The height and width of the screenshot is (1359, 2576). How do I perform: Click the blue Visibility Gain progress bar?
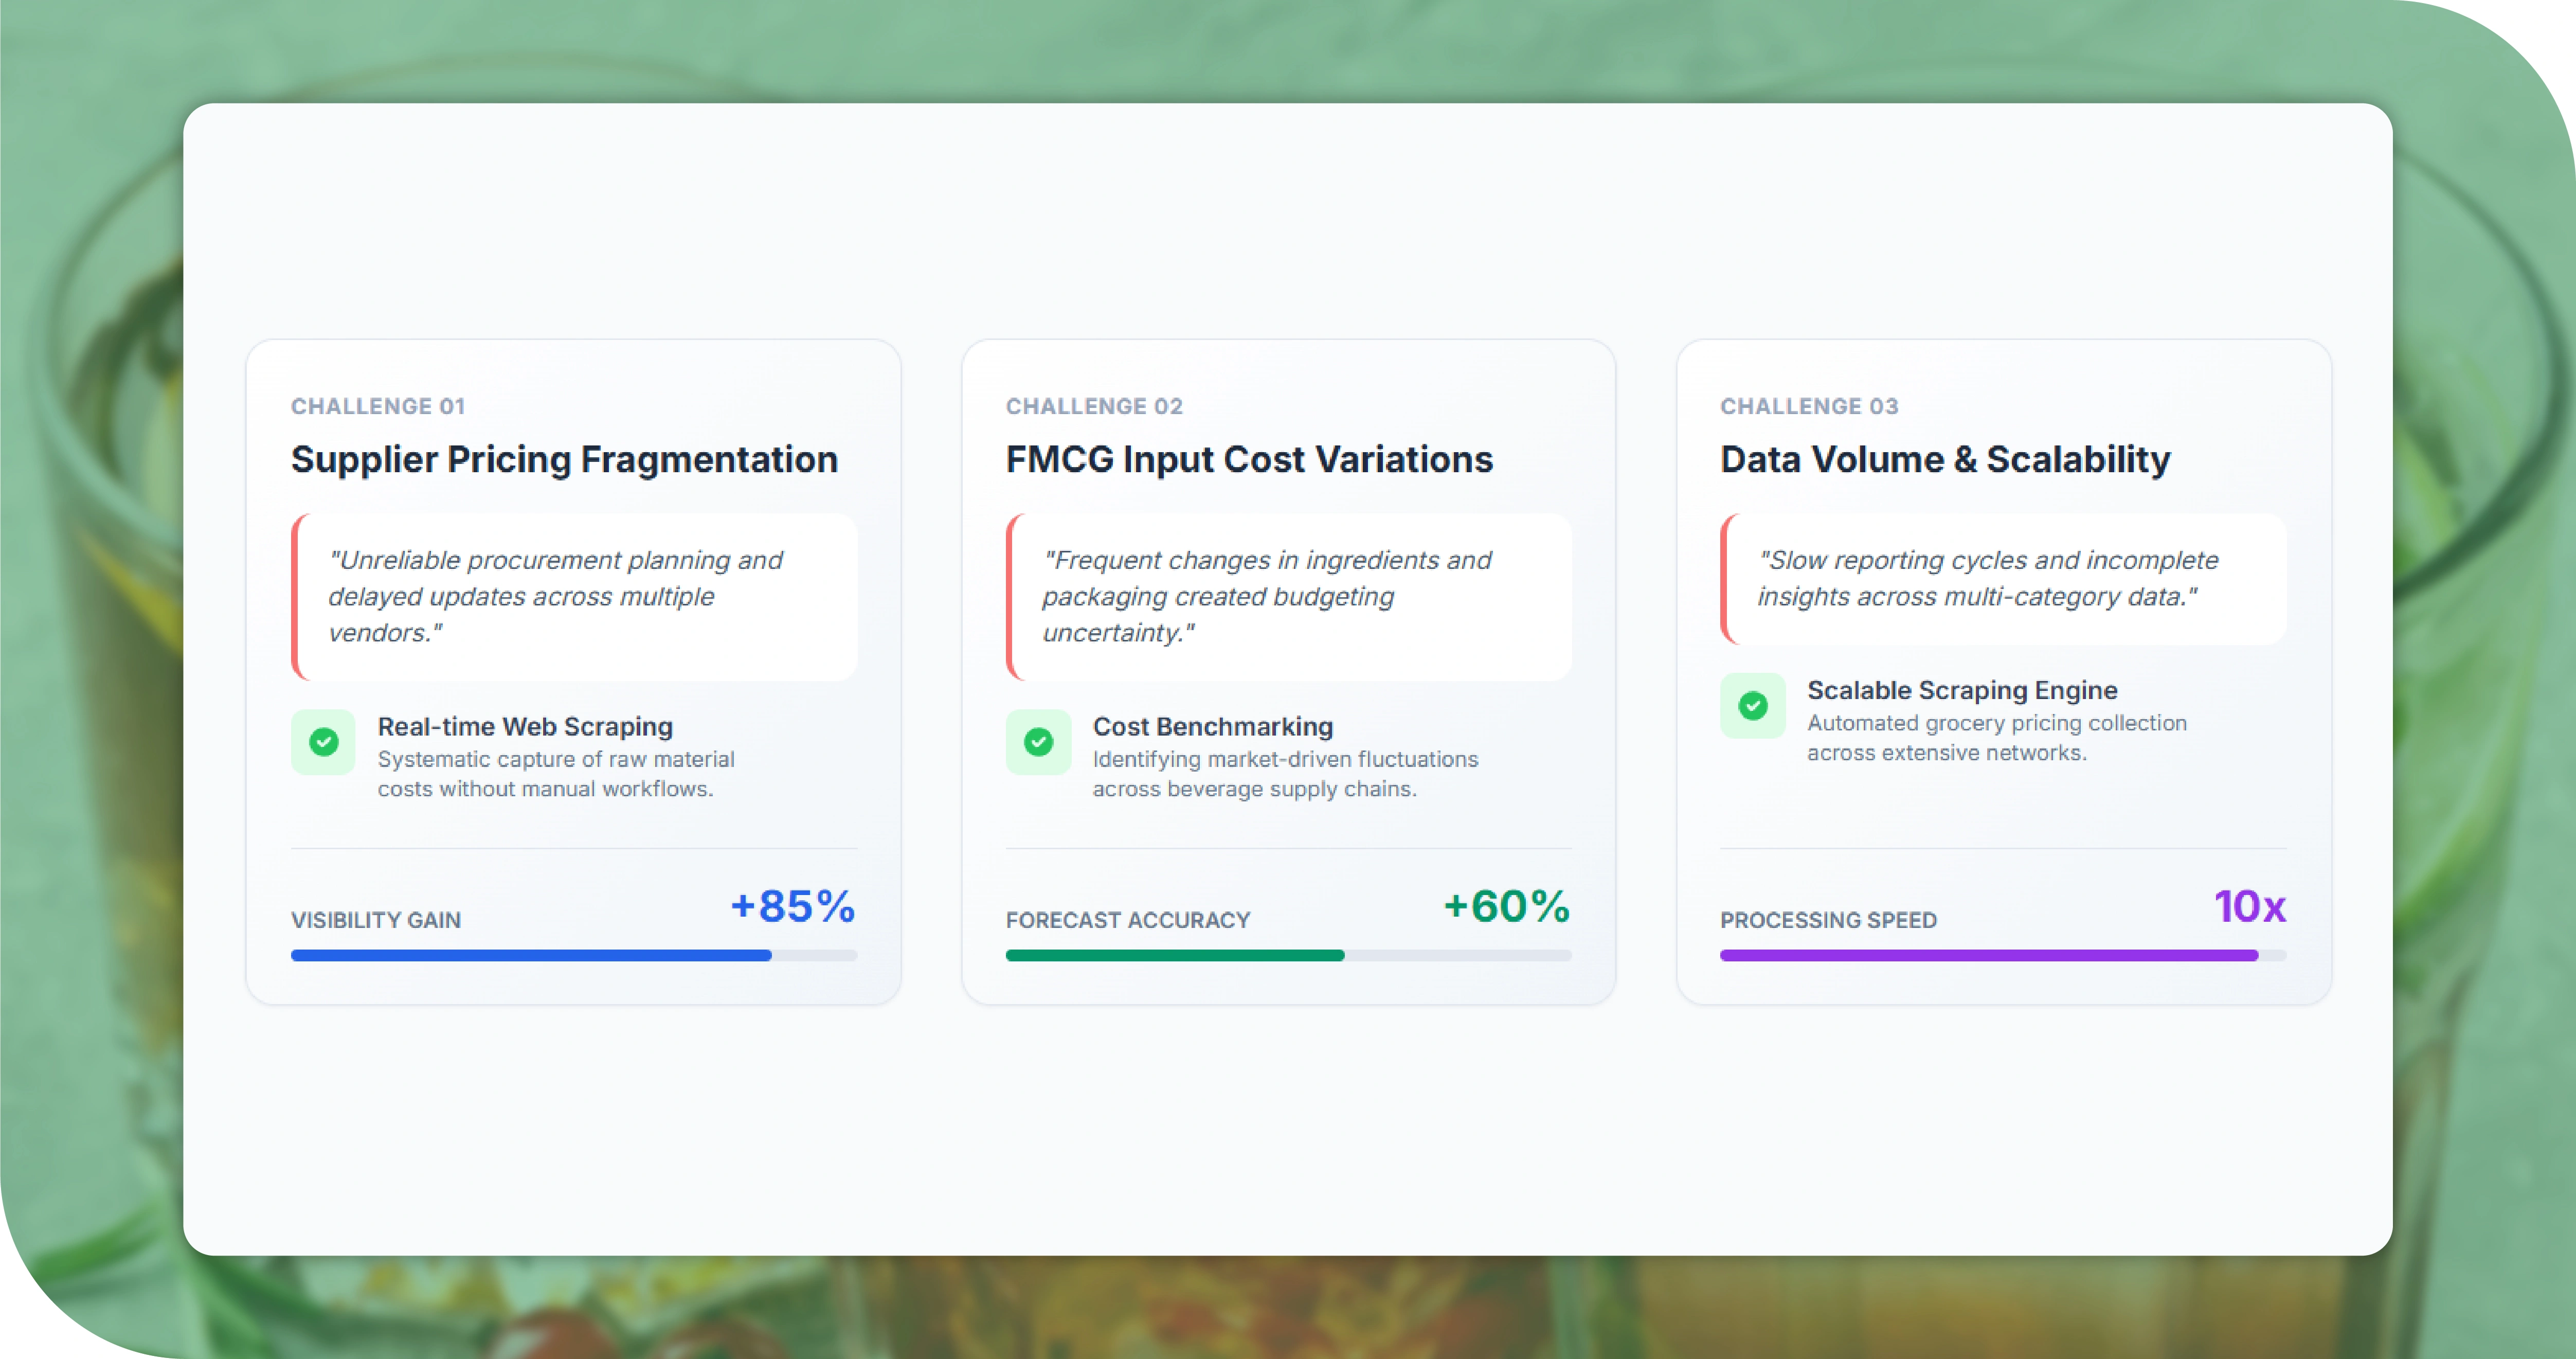[x=574, y=956]
